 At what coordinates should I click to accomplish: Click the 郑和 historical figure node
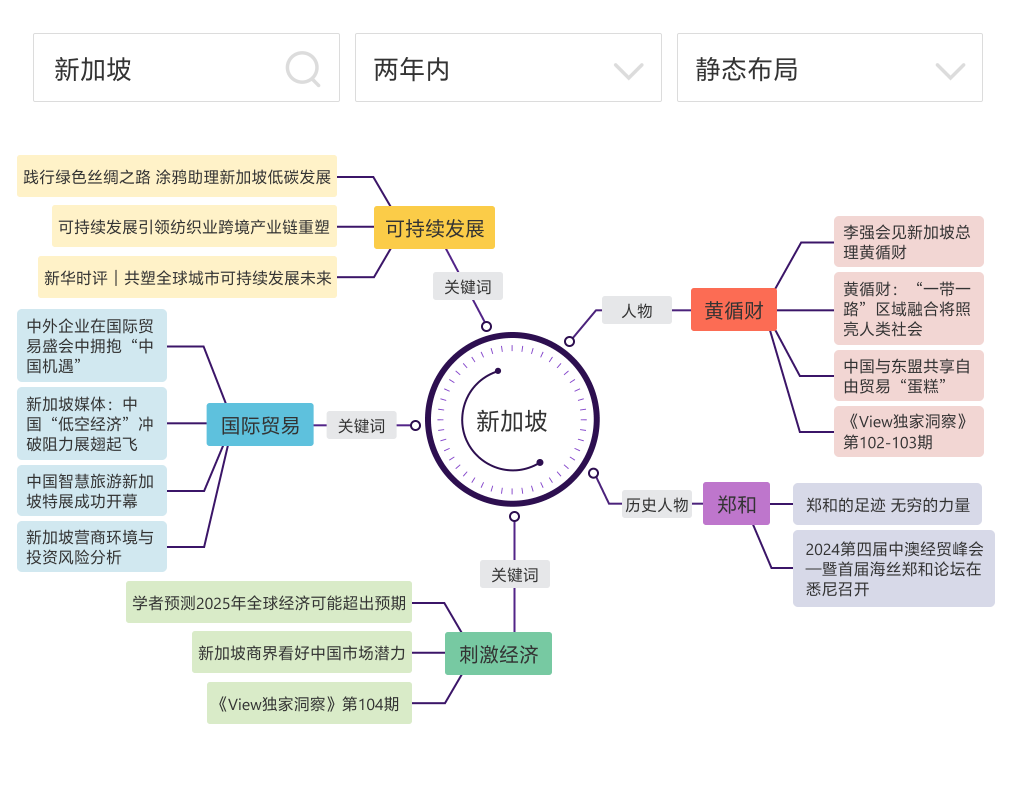coord(736,503)
